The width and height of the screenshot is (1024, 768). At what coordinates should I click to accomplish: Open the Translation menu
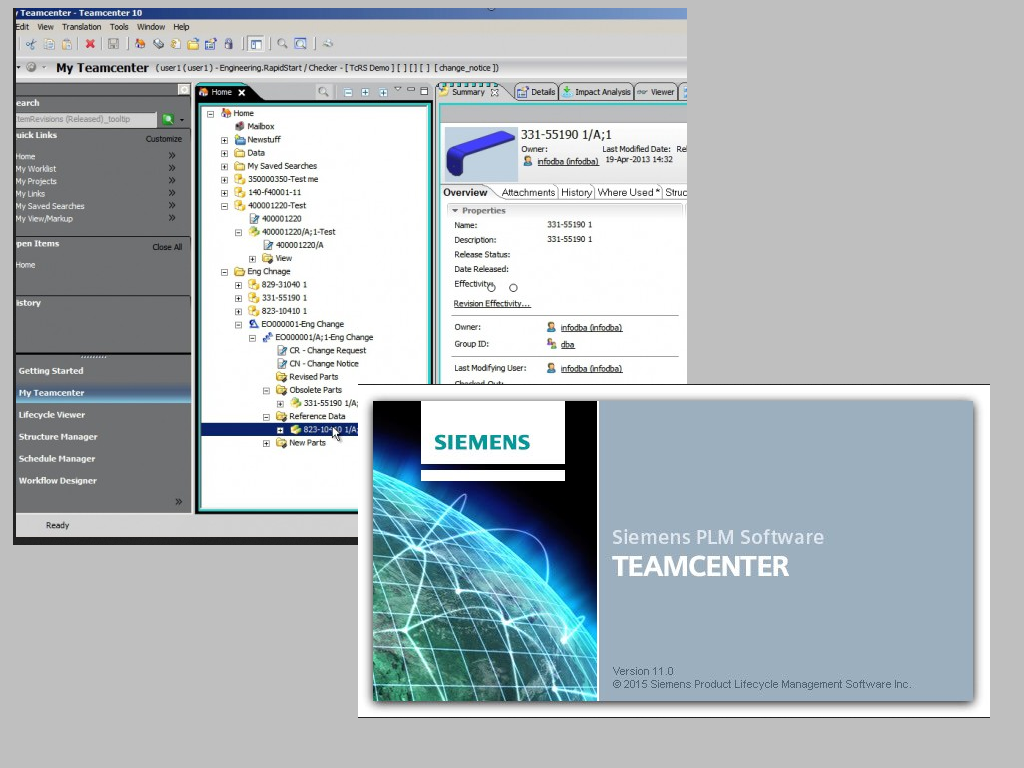pyautogui.click(x=82, y=27)
